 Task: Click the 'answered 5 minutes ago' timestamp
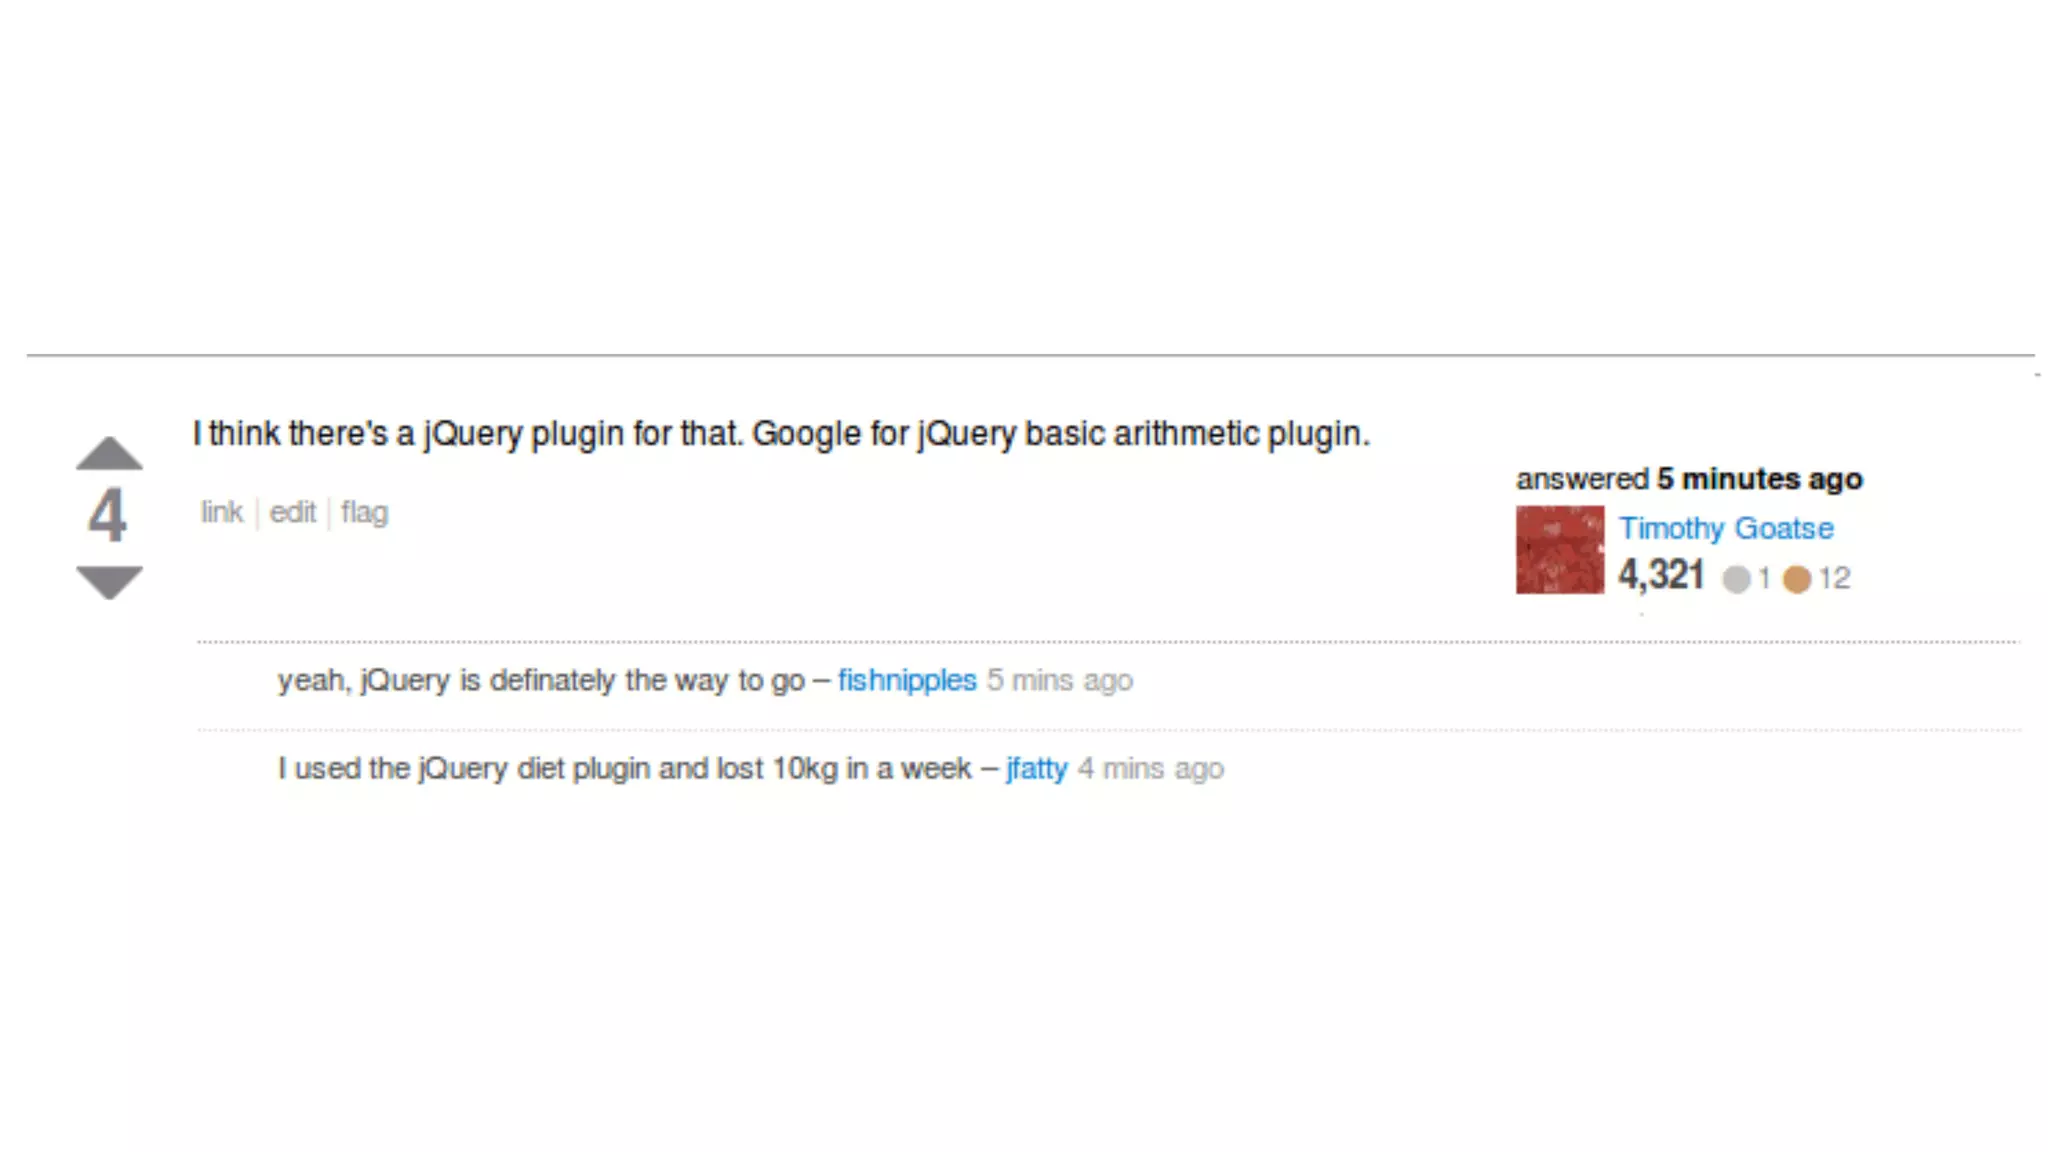(x=1689, y=479)
